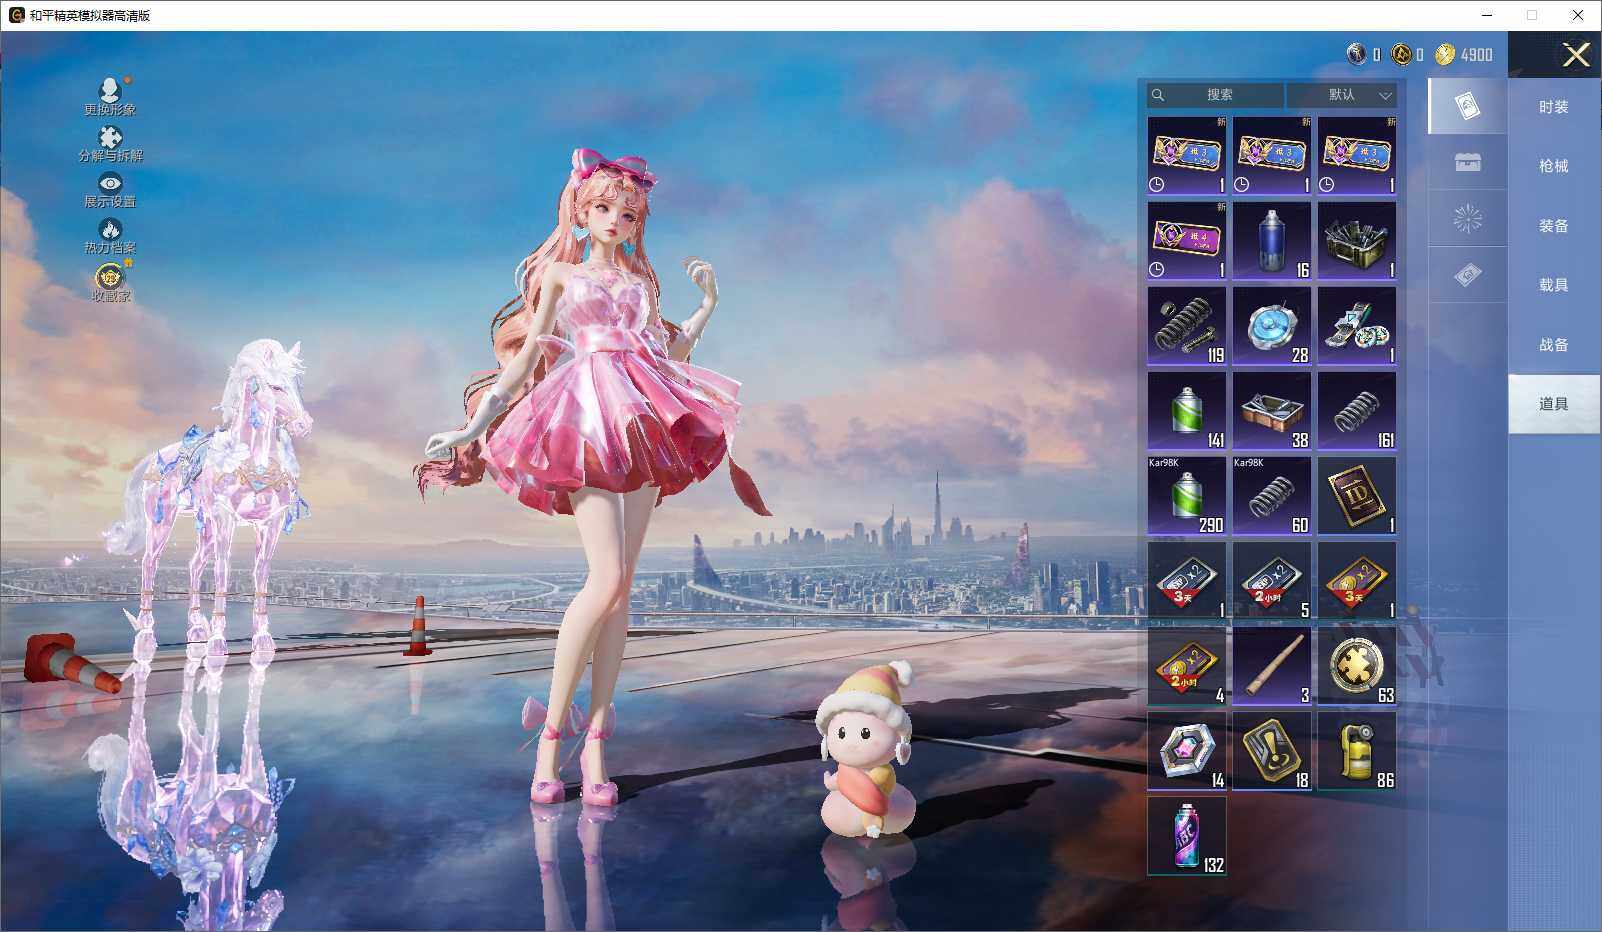
Task: Select the green paint can with count 141
Action: point(1187,411)
